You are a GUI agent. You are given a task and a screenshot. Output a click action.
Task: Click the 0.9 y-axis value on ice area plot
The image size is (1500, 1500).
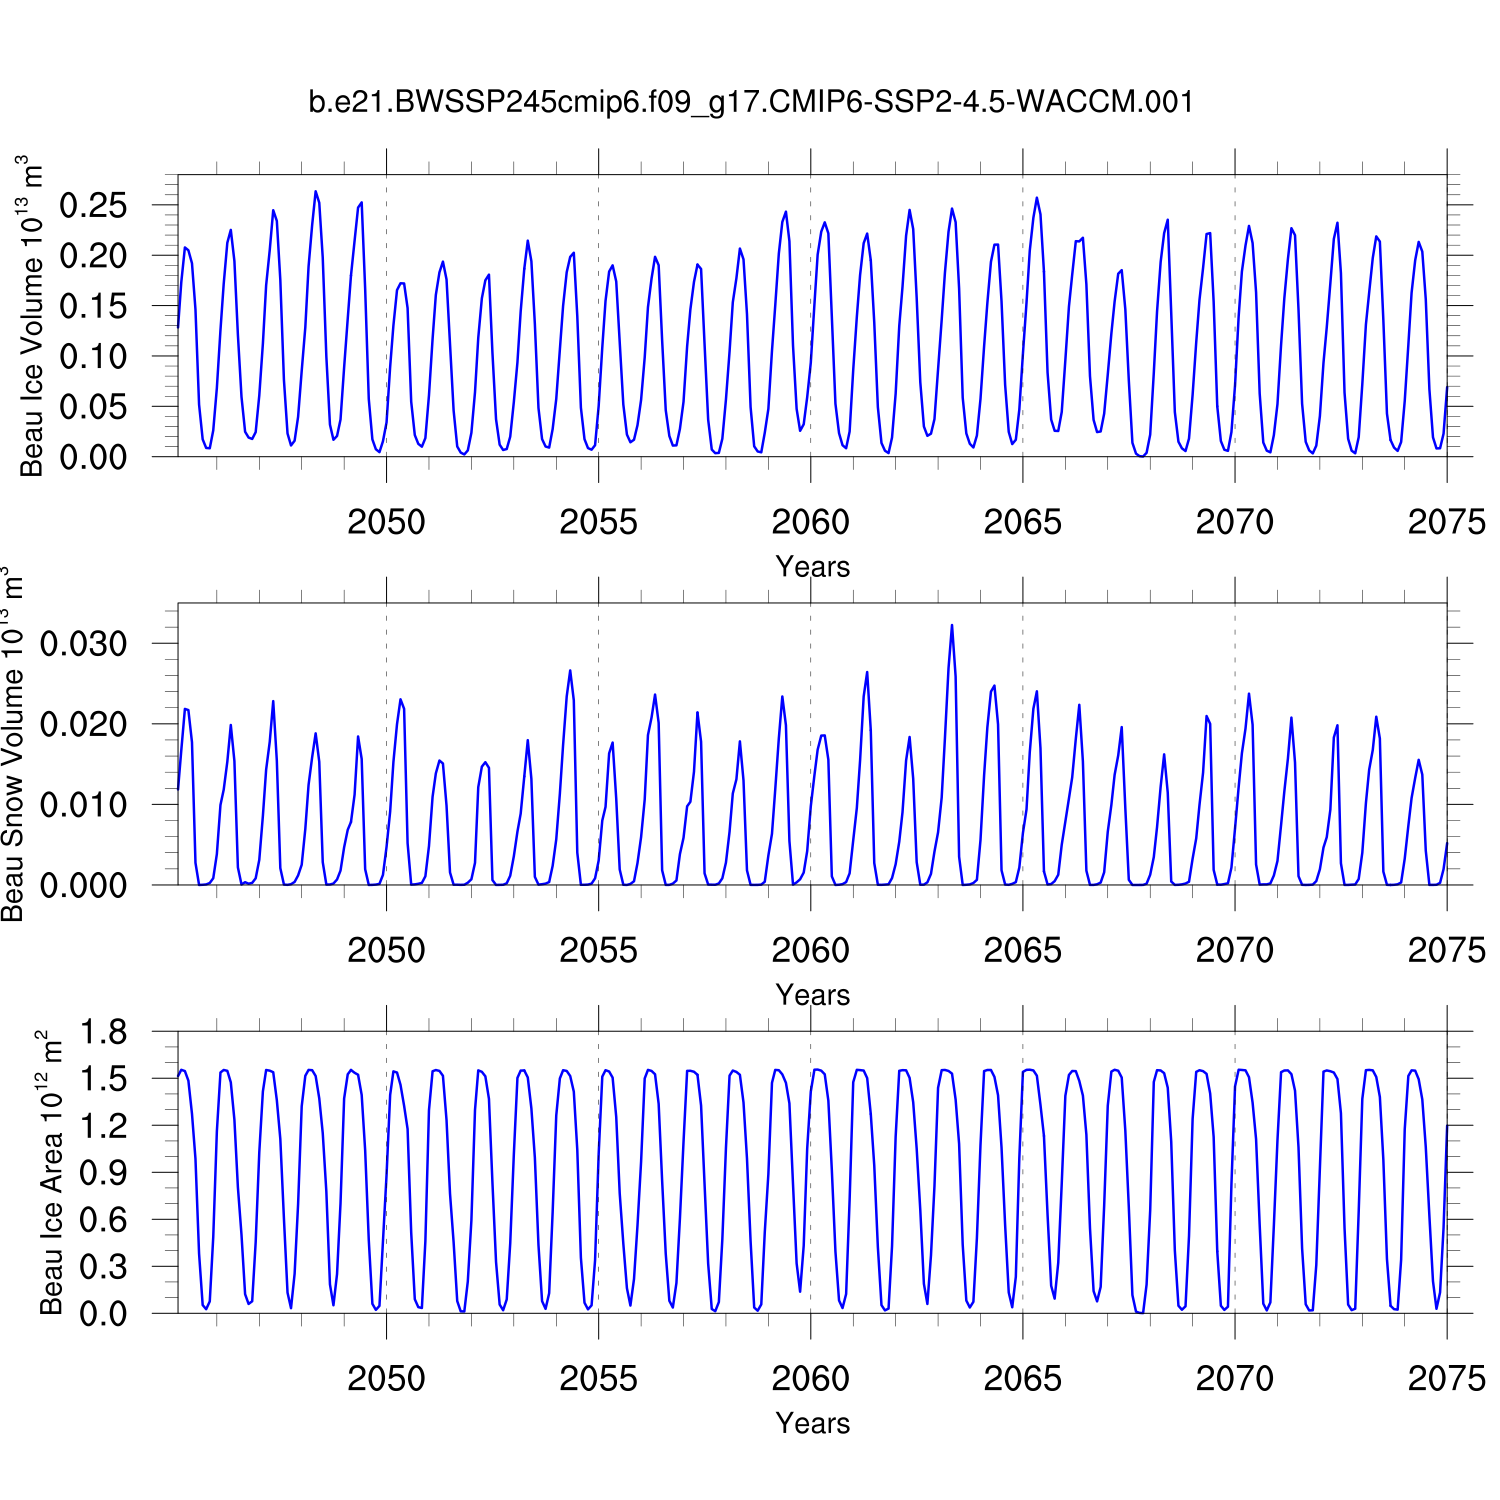[103, 1173]
